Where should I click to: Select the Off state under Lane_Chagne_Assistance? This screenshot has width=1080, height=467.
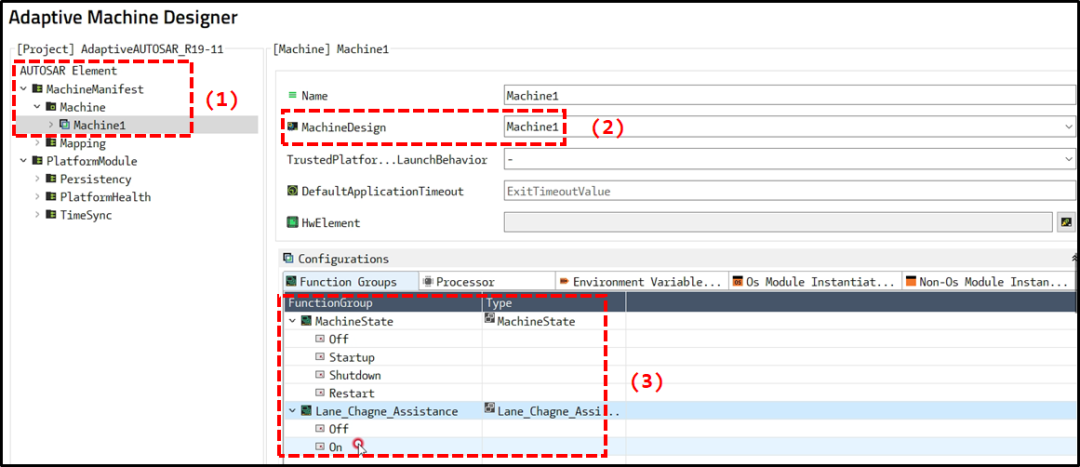pos(338,428)
